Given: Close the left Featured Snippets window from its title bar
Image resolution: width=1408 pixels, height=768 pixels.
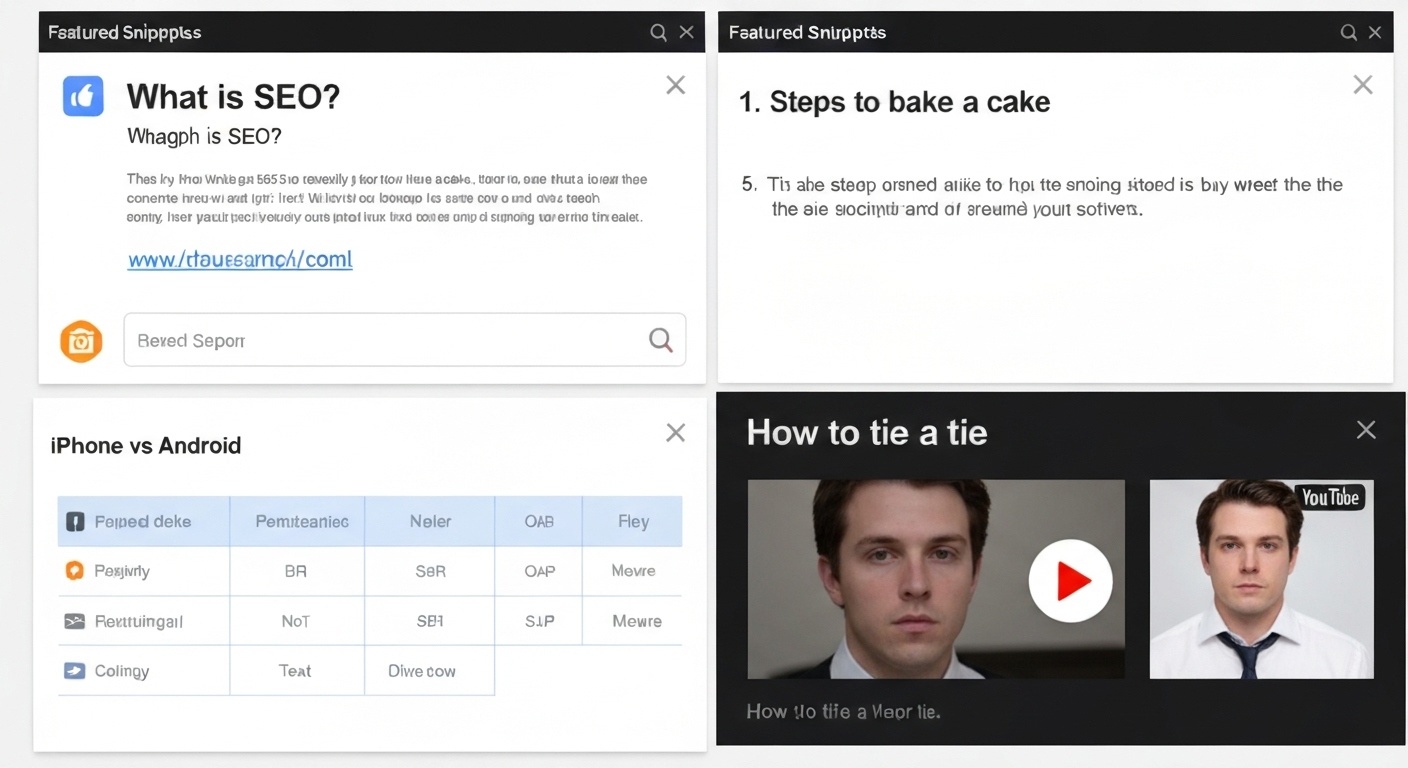Looking at the screenshot, I should (x=686, y=32).
